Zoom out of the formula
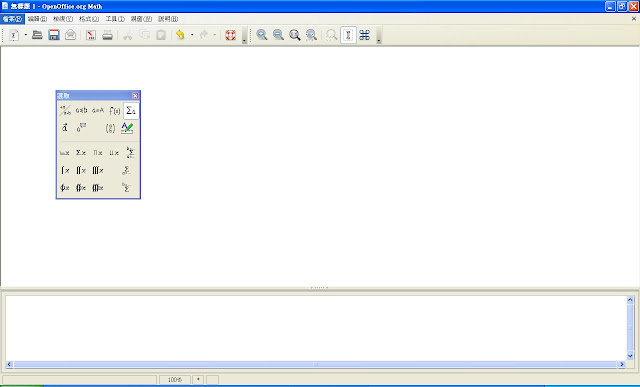This screenshot has width=640, height=387. click(x=278, y=35)
